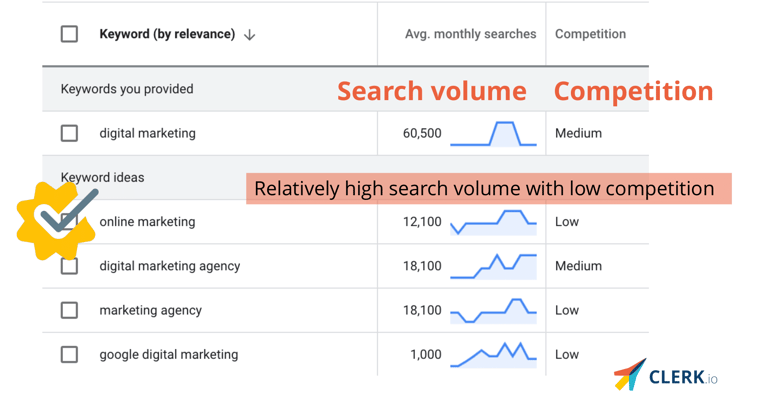Click Medium competition for digital marketing
The height and width of the screenshot is (397, 760).
click(578, 133)
